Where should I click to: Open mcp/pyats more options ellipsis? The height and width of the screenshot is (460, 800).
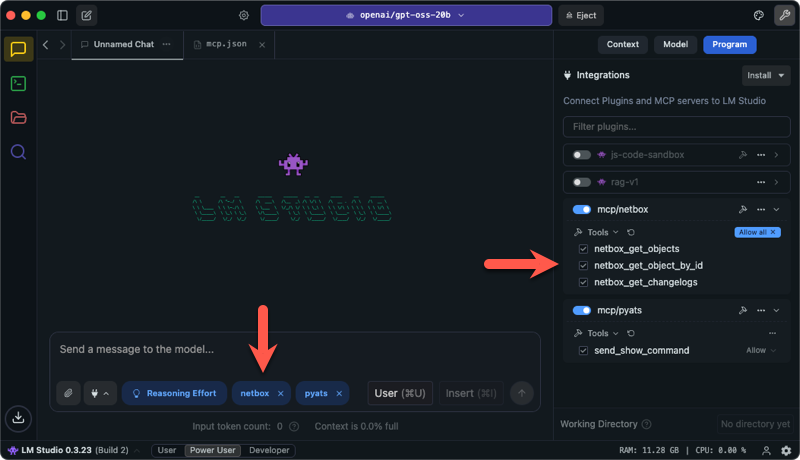[761, 310]
